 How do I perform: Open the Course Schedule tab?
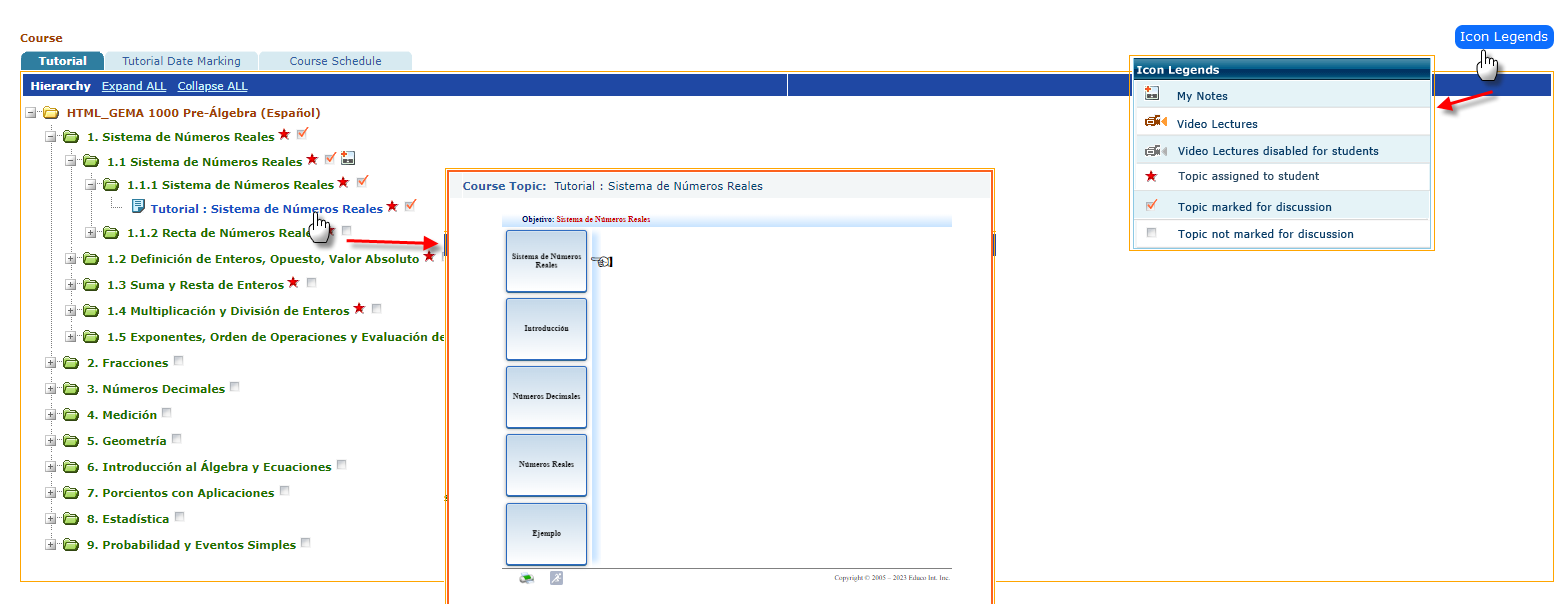pos(335,61)
